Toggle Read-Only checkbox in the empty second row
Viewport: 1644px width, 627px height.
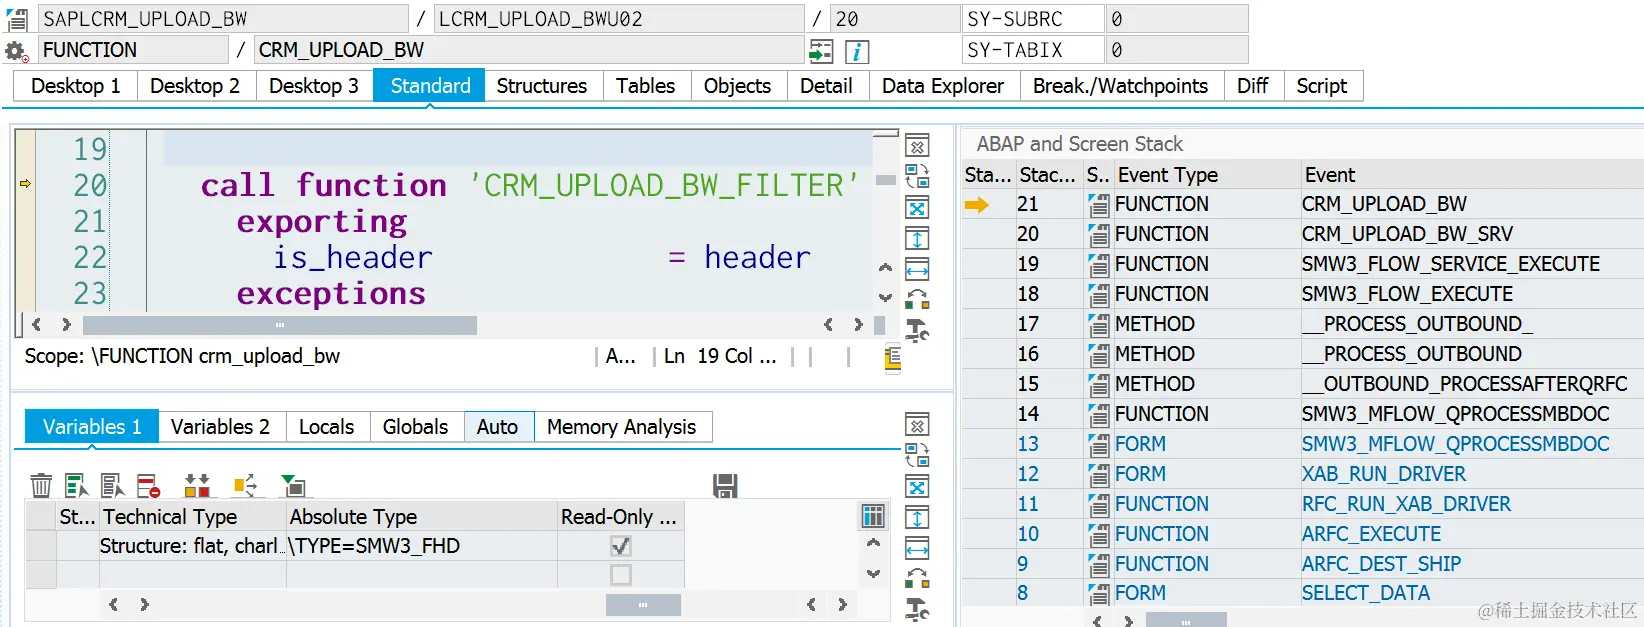621,575
